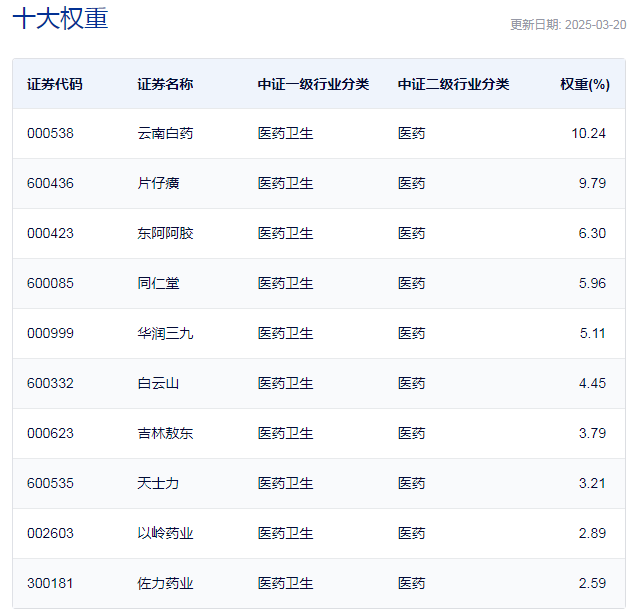Select the 中证一级行业分类 column header
This screenshot has height=613, width=631.
pyautogui.click(x=313, y=84)
